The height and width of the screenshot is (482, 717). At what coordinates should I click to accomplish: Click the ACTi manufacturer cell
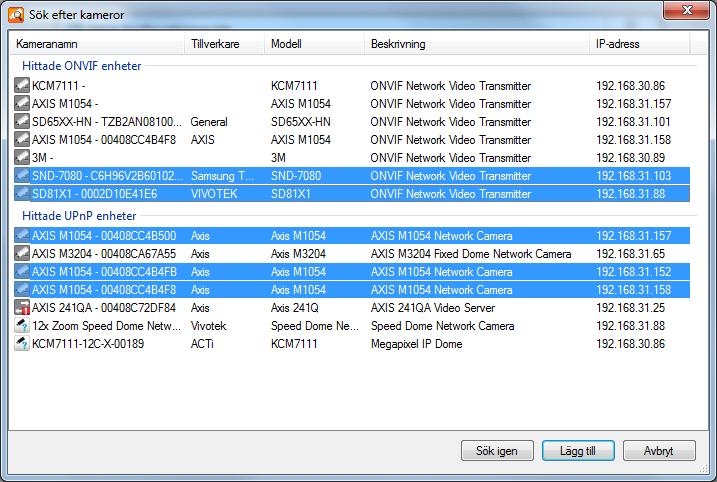(202, 344)
